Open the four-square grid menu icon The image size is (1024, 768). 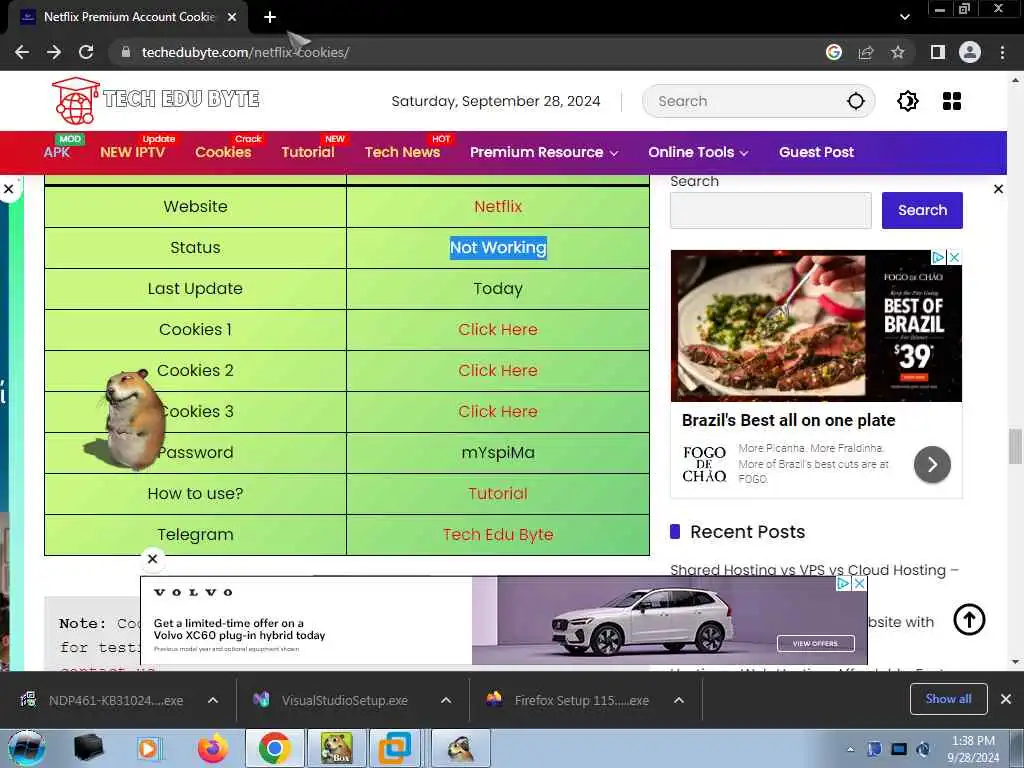tap(952, 101)
